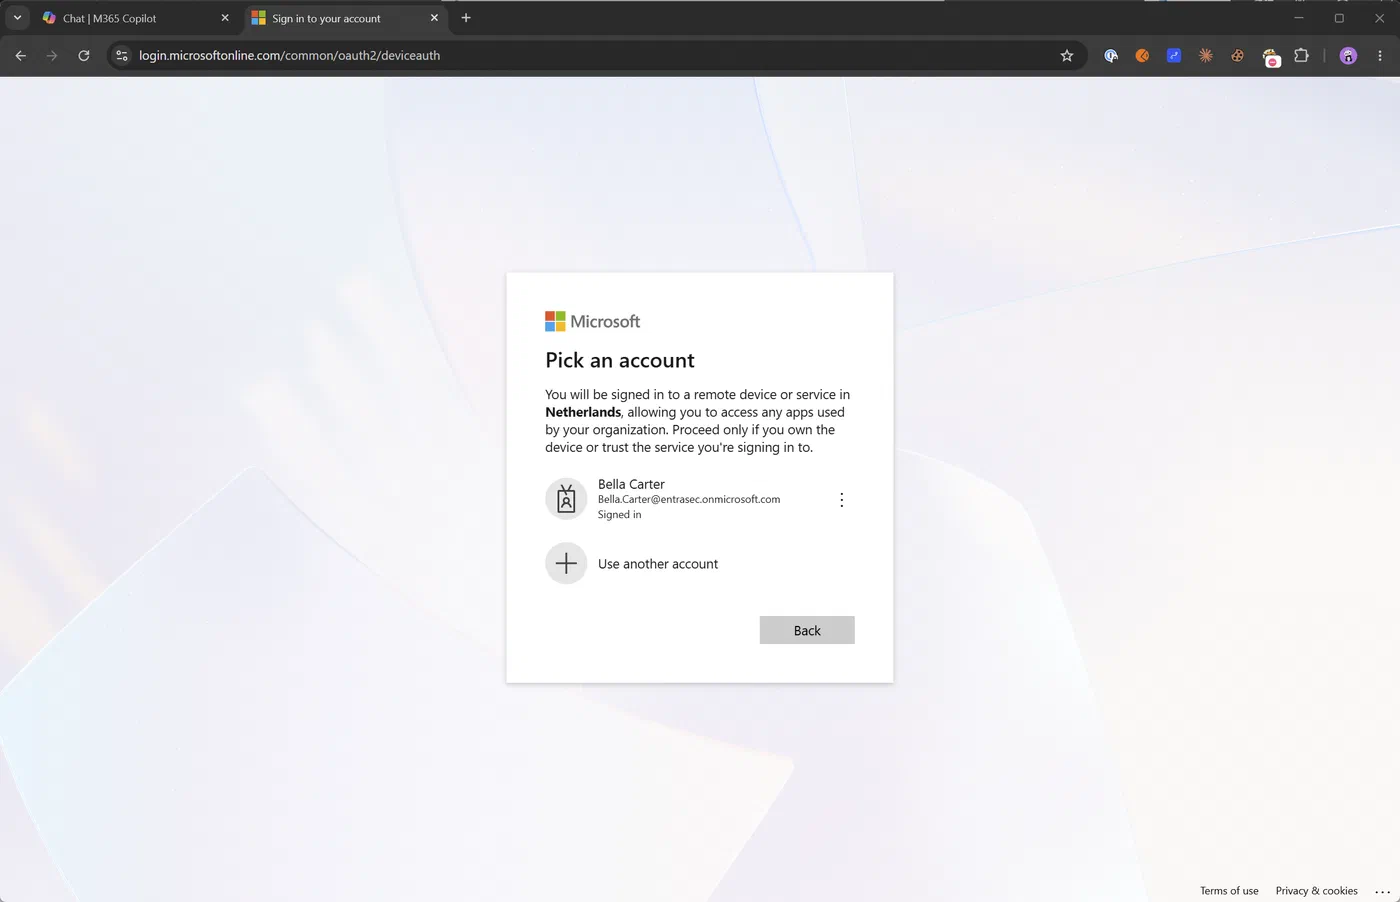Click the Bella Carter badge avatar icon
The width and height of the screenshot is (1400, 902).
click(566, 499)
